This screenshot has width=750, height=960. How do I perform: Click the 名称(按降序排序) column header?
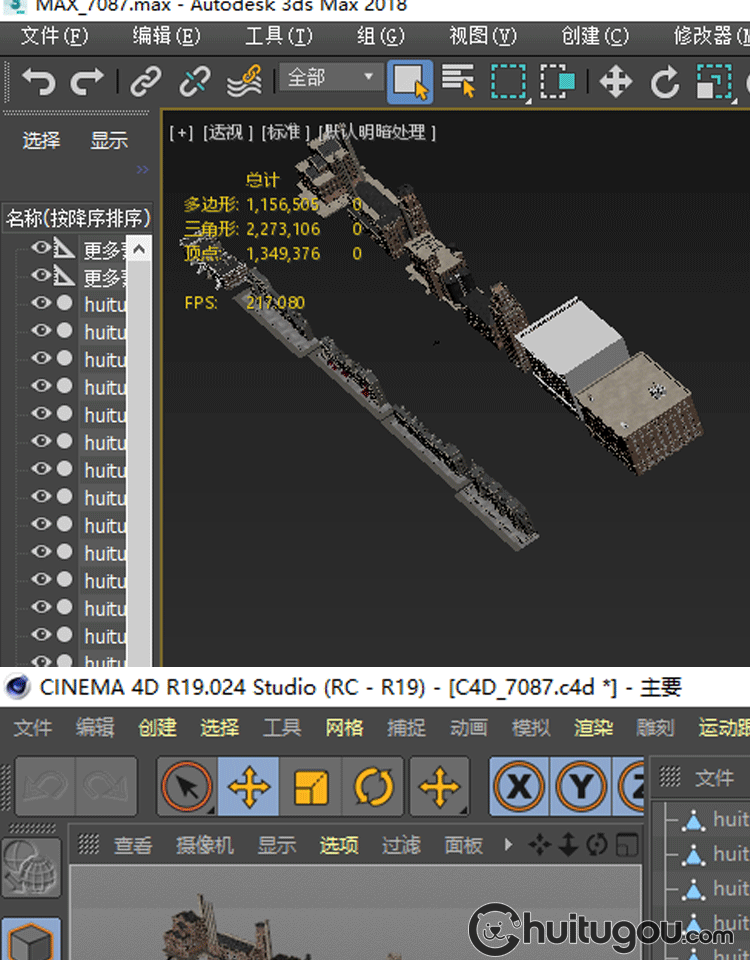point(78,218)
